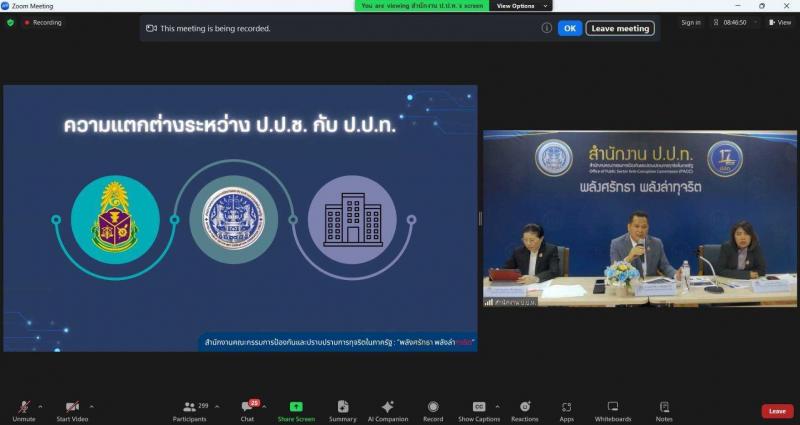
Task: Click the shared slide screen
Action: (x=240, y=218)
